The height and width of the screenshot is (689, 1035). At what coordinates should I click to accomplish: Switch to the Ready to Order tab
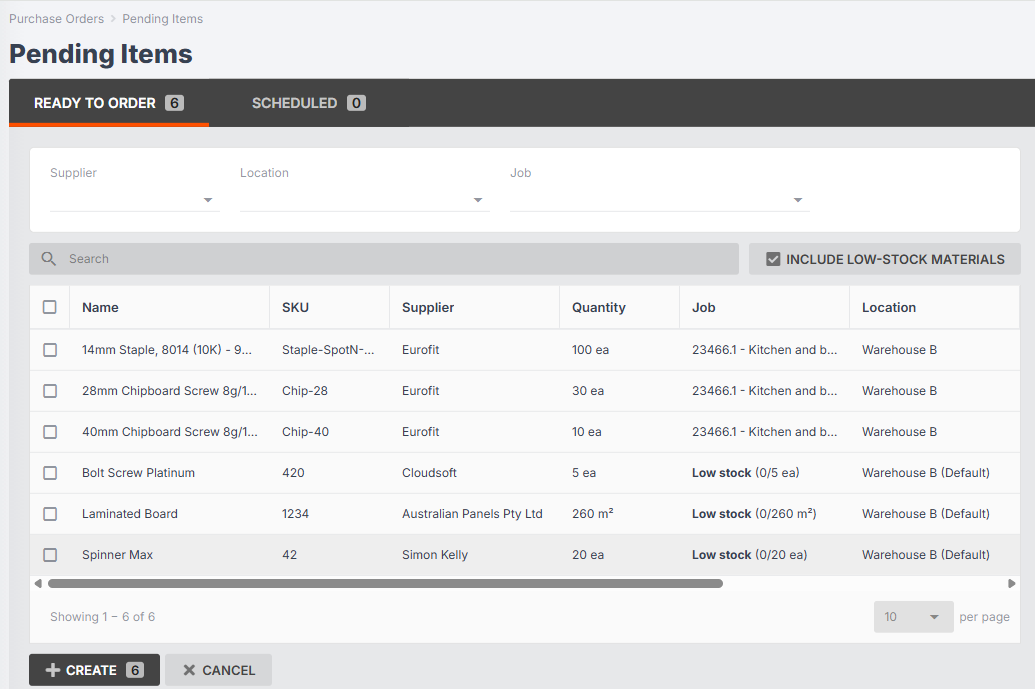109,103
